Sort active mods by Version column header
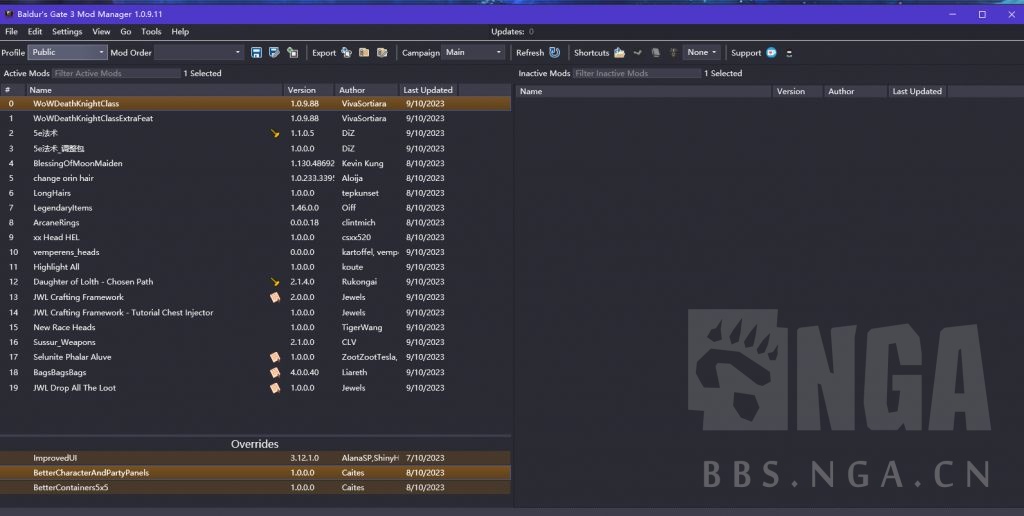The image size is (1024, 516). click(x=309, y=90)
